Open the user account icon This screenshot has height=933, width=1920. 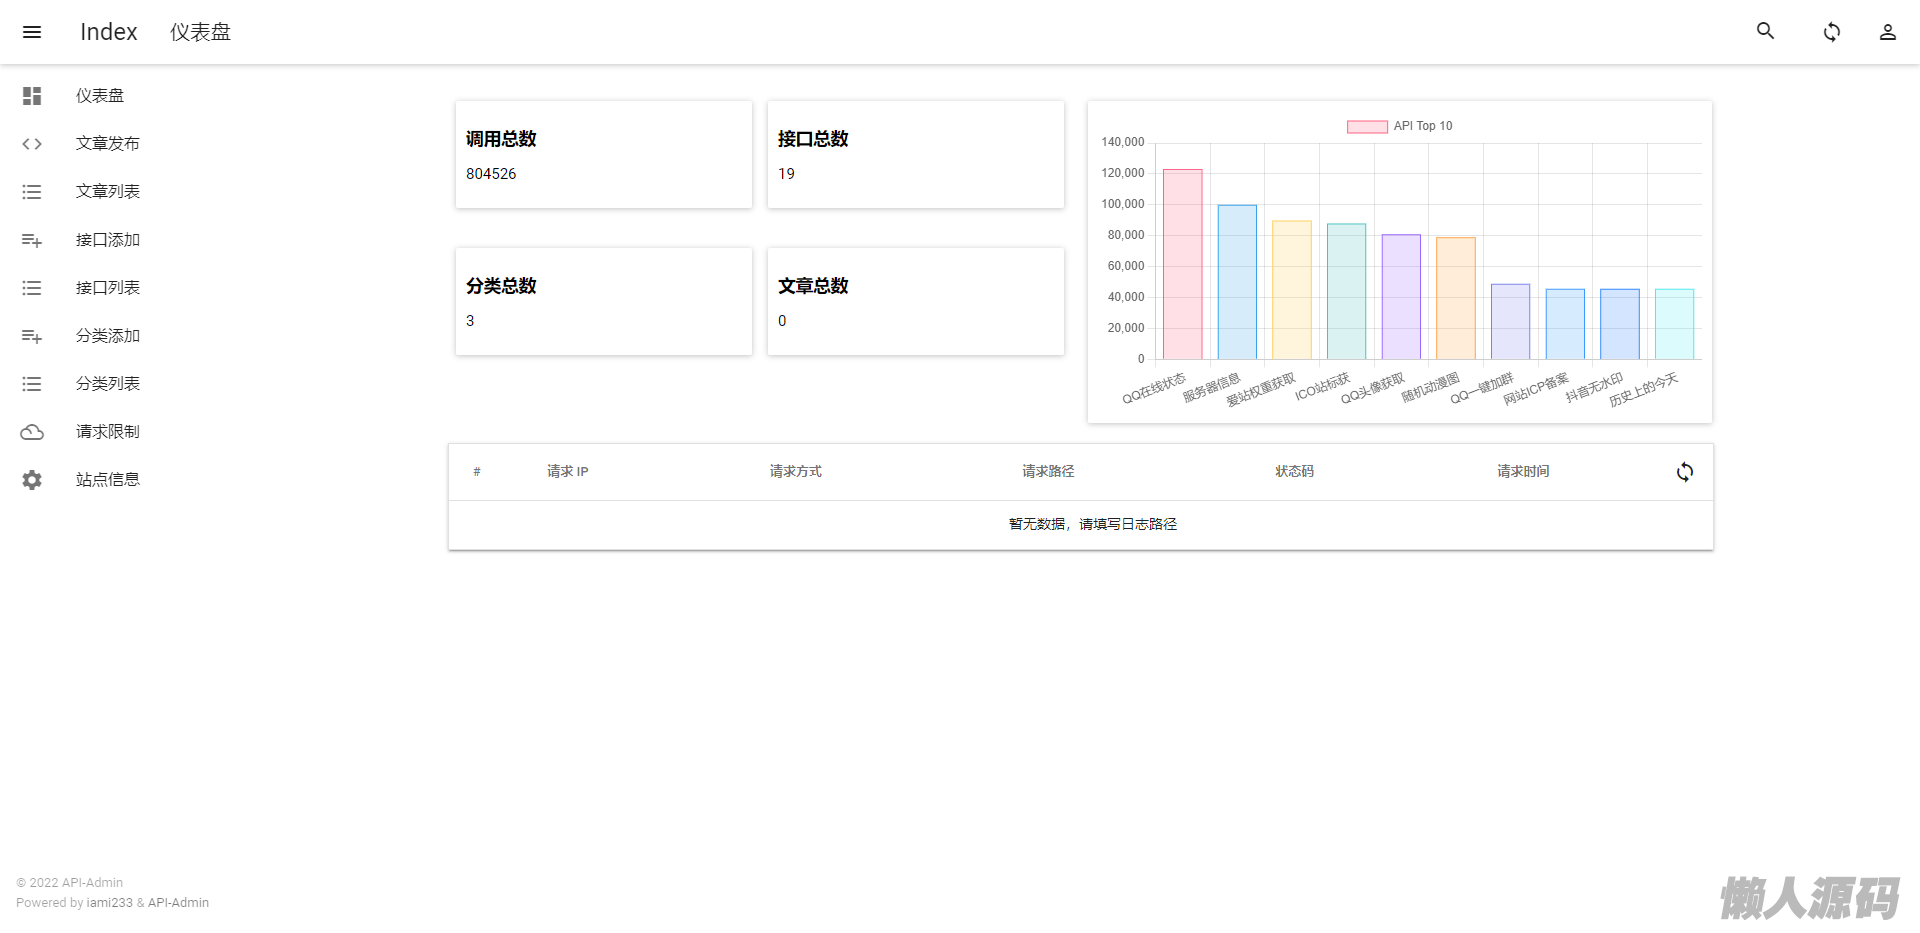[x=1887, y=32]
